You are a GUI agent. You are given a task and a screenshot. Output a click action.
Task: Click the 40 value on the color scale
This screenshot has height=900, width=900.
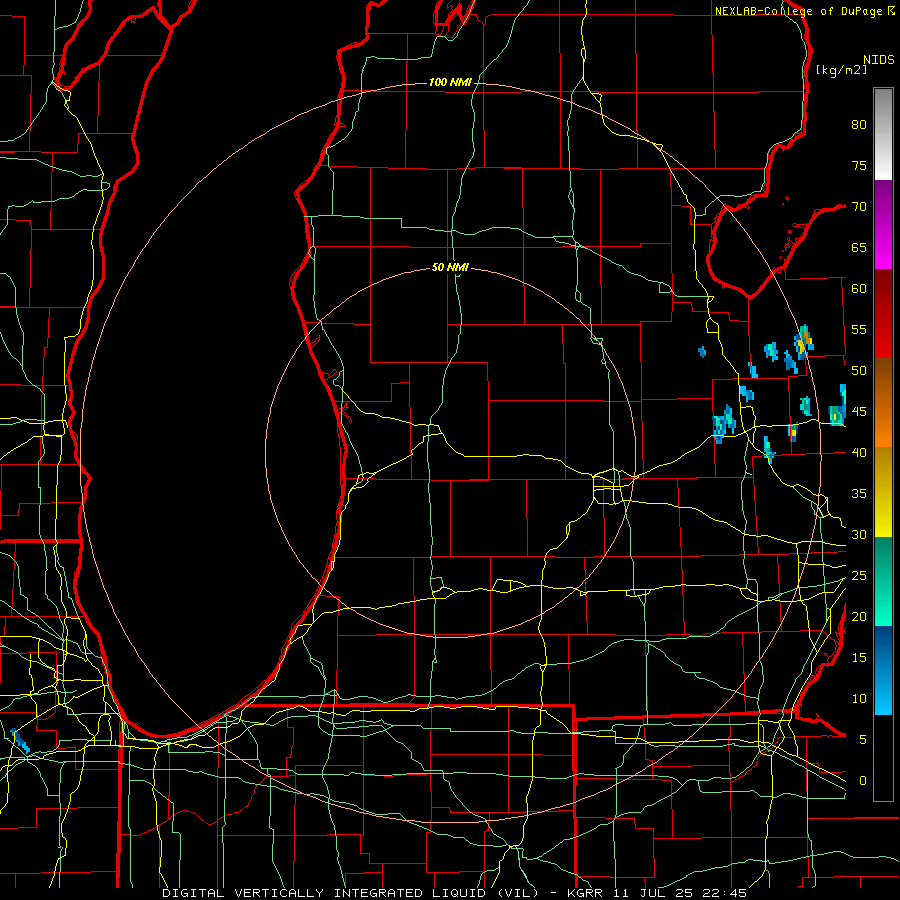[859, 452]
